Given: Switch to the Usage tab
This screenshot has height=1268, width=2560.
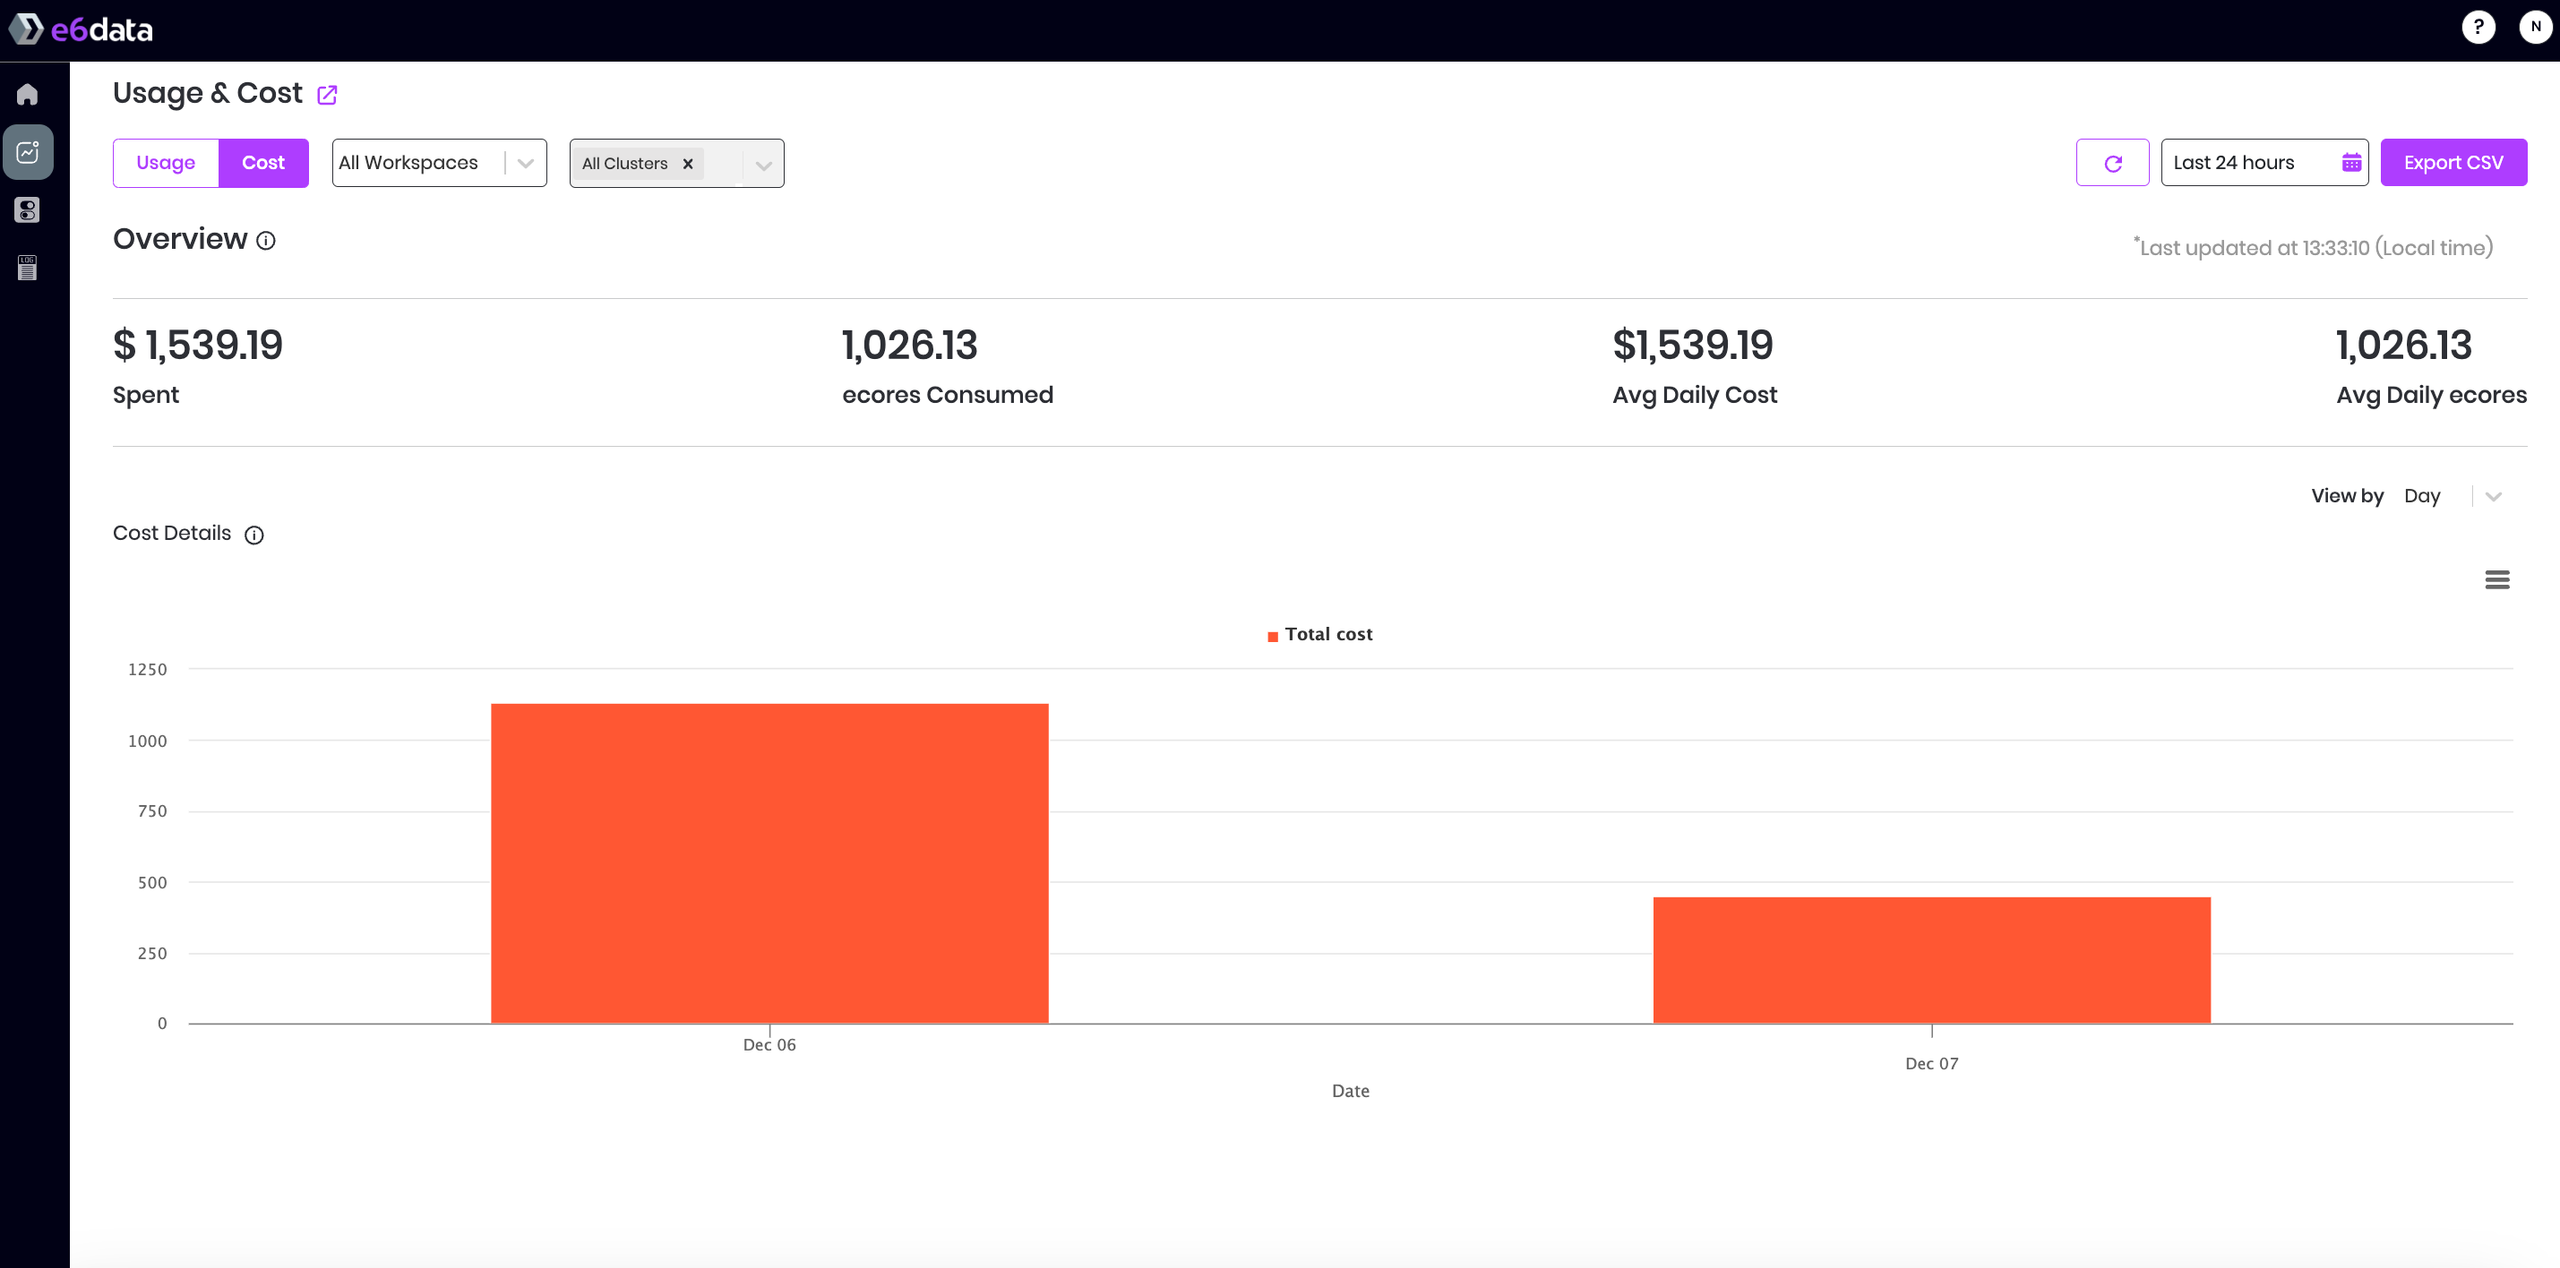Looking at the screenshot, I should pos(166,163).
